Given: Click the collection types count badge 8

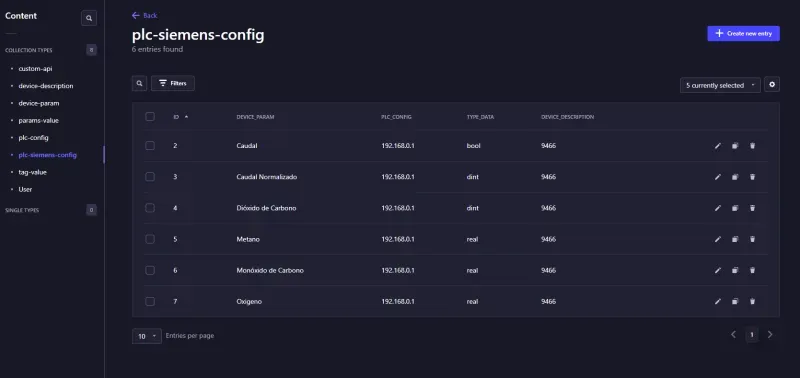Looking at the screenshot, I should (91, 50).
